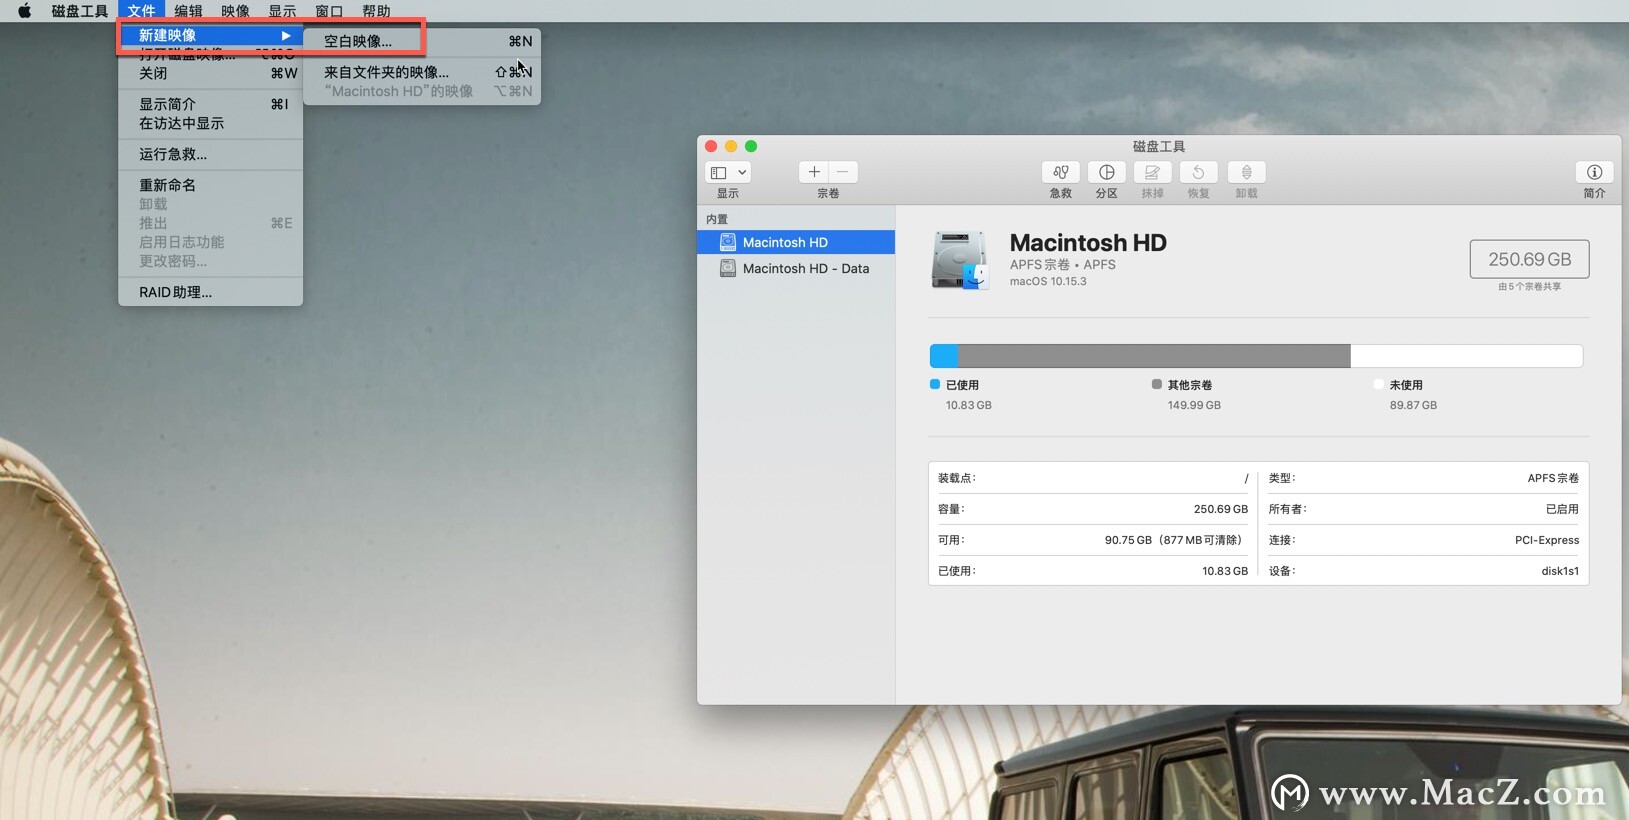Viewport: 1629px width, 820px height.
Task: Click the blue used segment of bar
Action: click(944, 356)
